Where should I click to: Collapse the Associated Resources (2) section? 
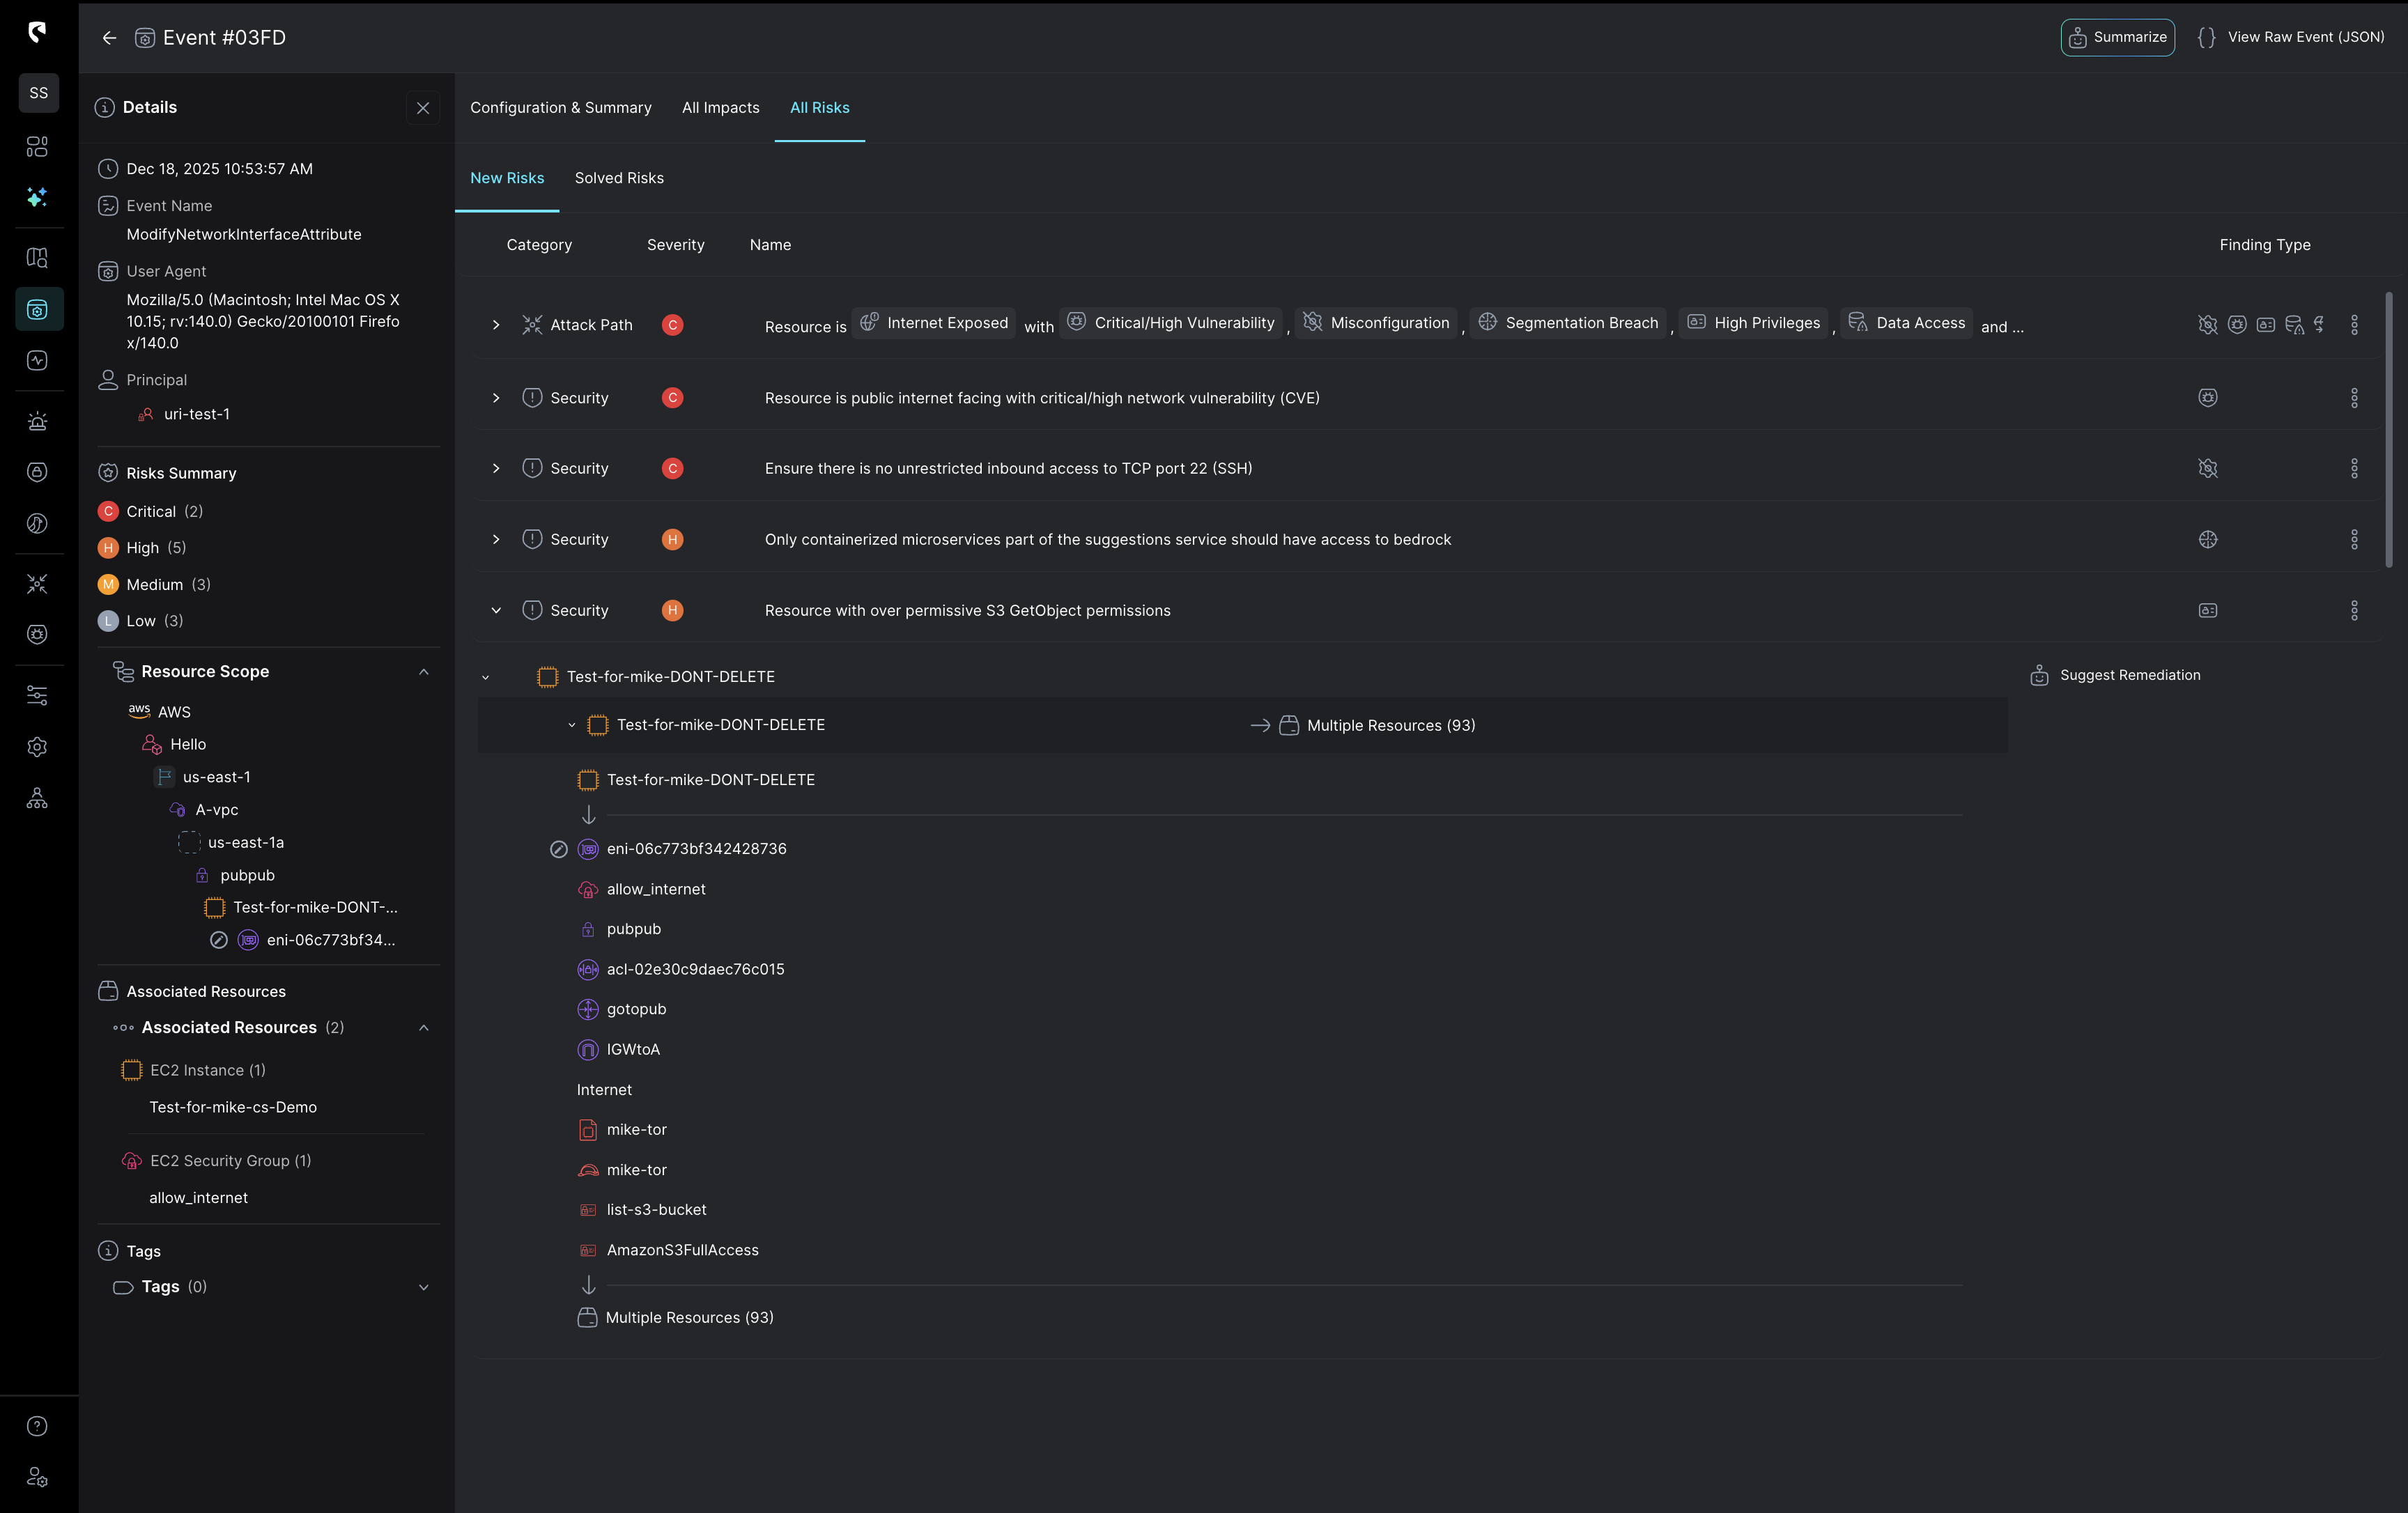coord(424,1028)
